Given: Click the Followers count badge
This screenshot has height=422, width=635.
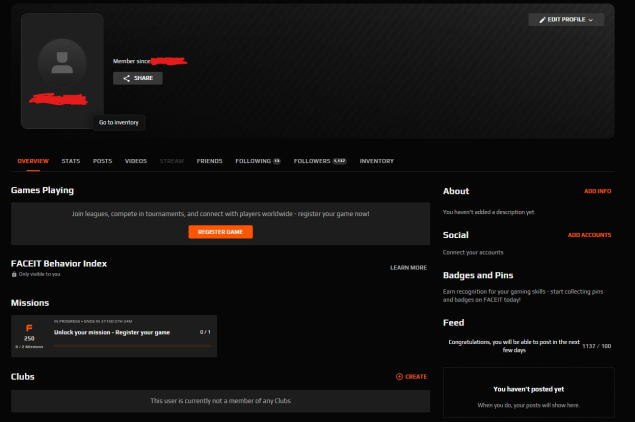Looking at the screenshot, I should (339, 161).
